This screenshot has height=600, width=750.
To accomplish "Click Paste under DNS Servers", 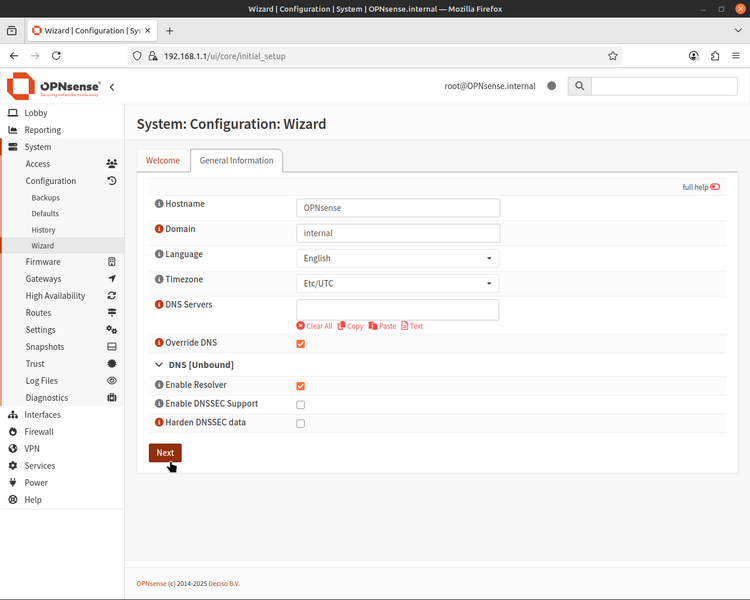I will tap(383, 326).
